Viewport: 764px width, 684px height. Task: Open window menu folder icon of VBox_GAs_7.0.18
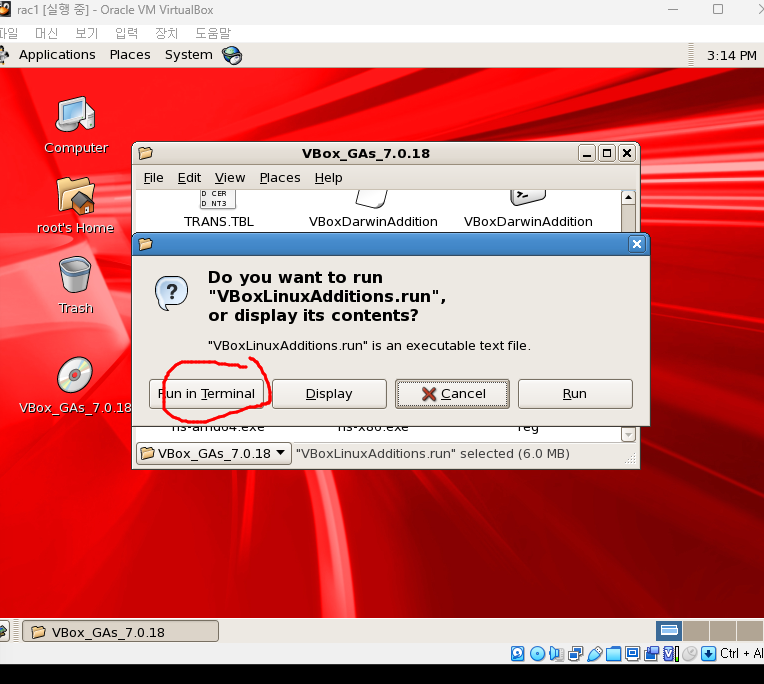point(145,153)
